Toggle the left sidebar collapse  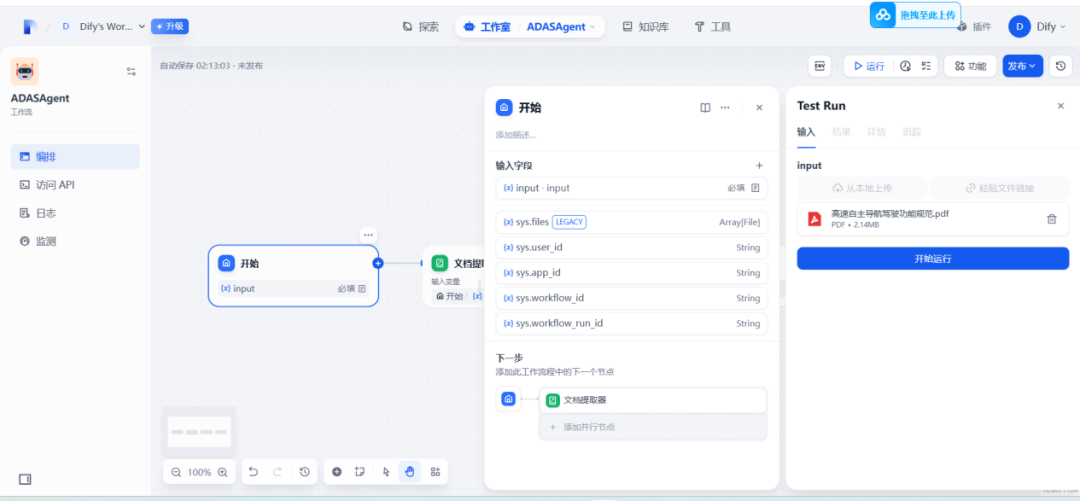click(25, 479)
